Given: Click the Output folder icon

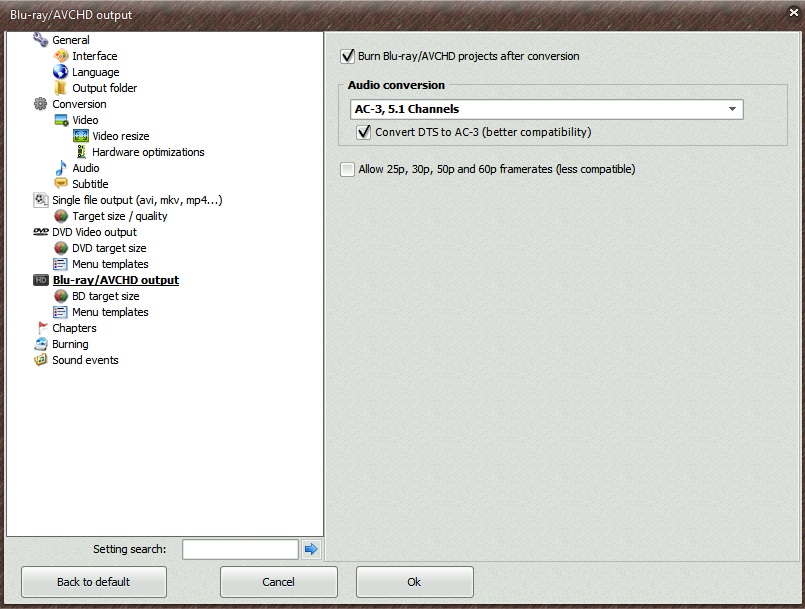Looking at the screenshot, I should pyautogui.click(x=61, y=88).
